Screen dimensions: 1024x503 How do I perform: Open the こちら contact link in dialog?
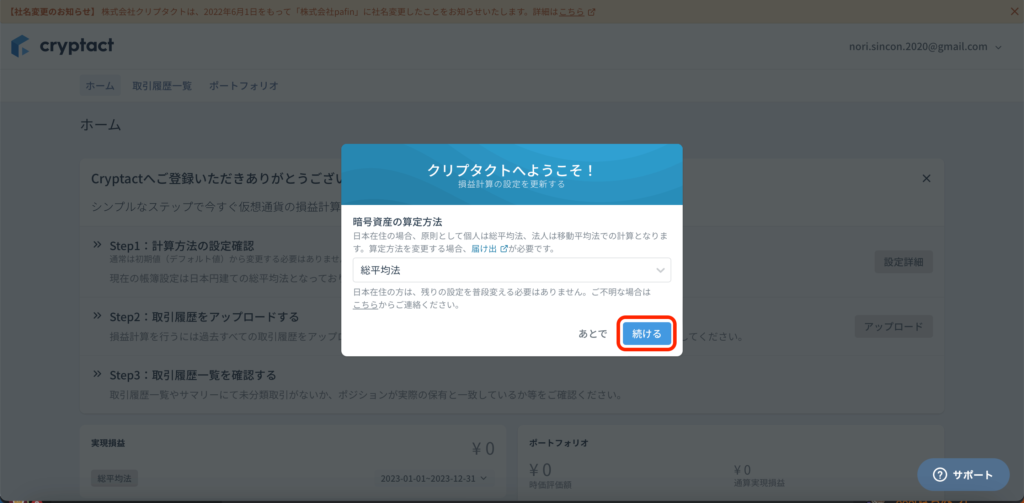point(365,305)
